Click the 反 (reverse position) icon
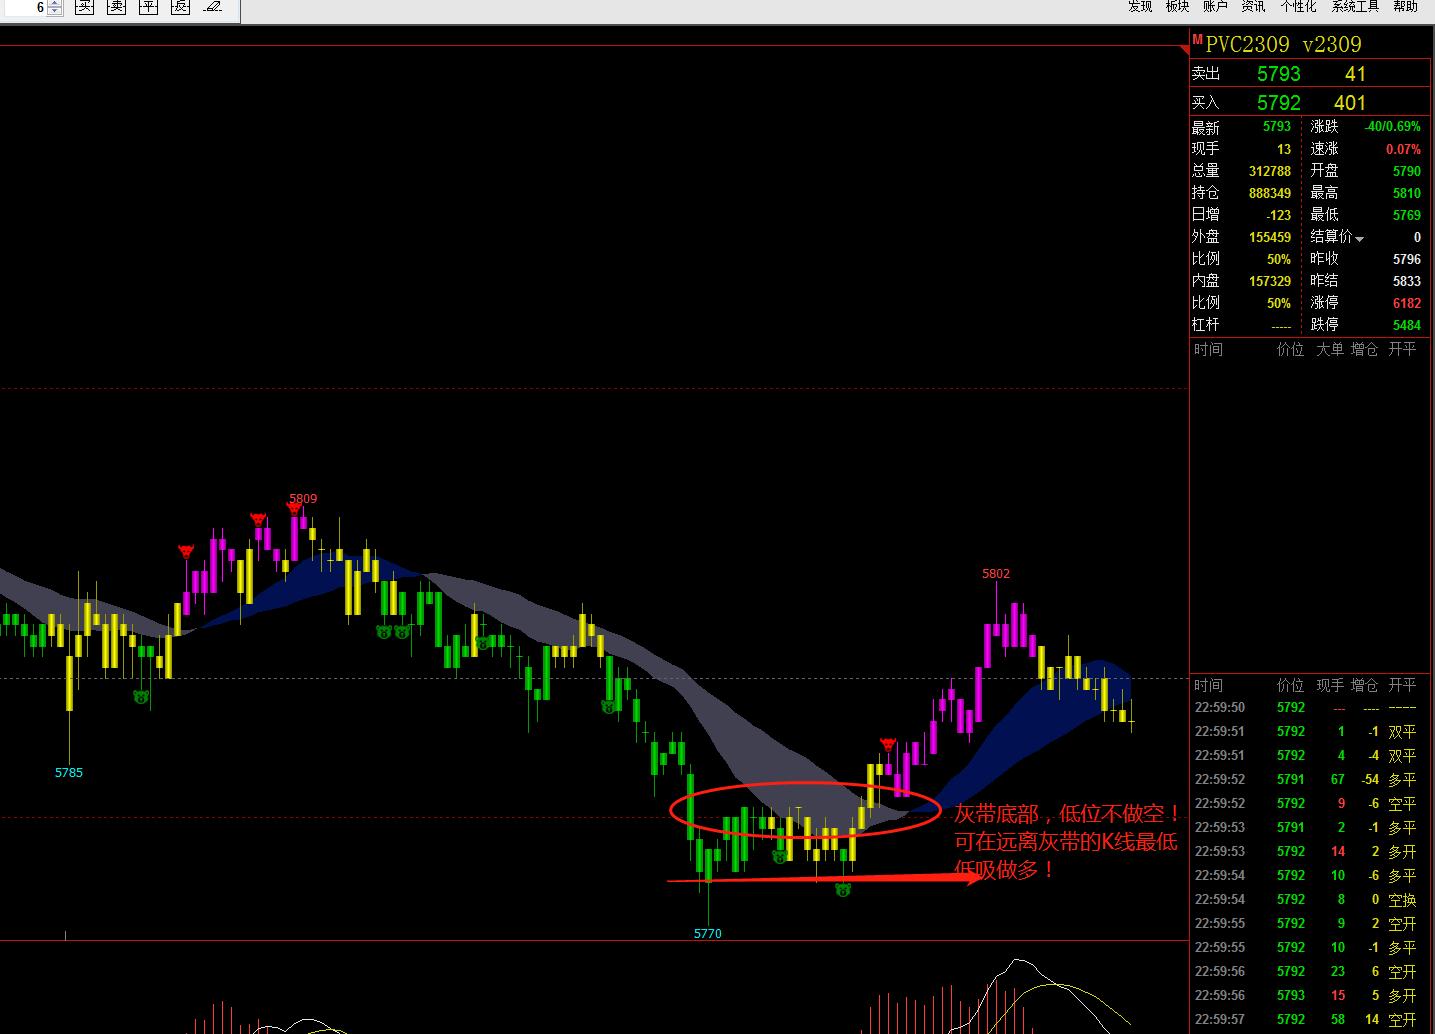This screenshot has height=1034, width=1435. point(180,7)
